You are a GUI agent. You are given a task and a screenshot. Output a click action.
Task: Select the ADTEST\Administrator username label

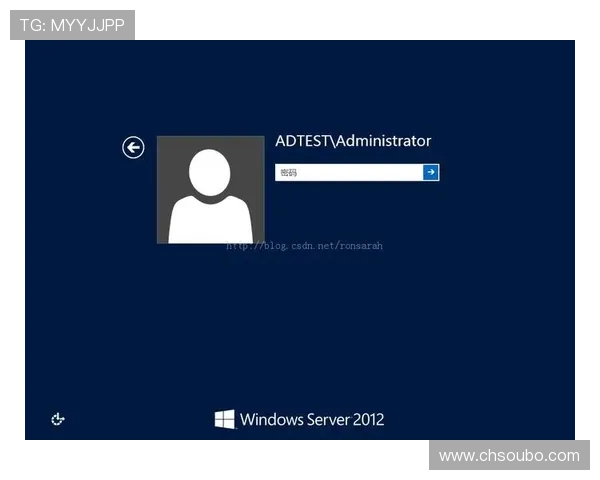353,142
